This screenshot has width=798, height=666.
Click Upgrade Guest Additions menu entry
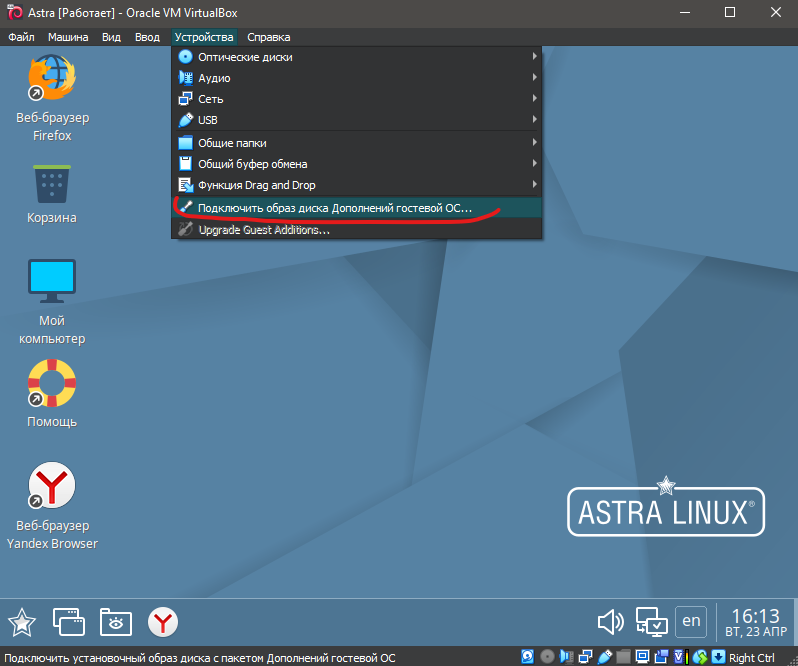[357, 229]
